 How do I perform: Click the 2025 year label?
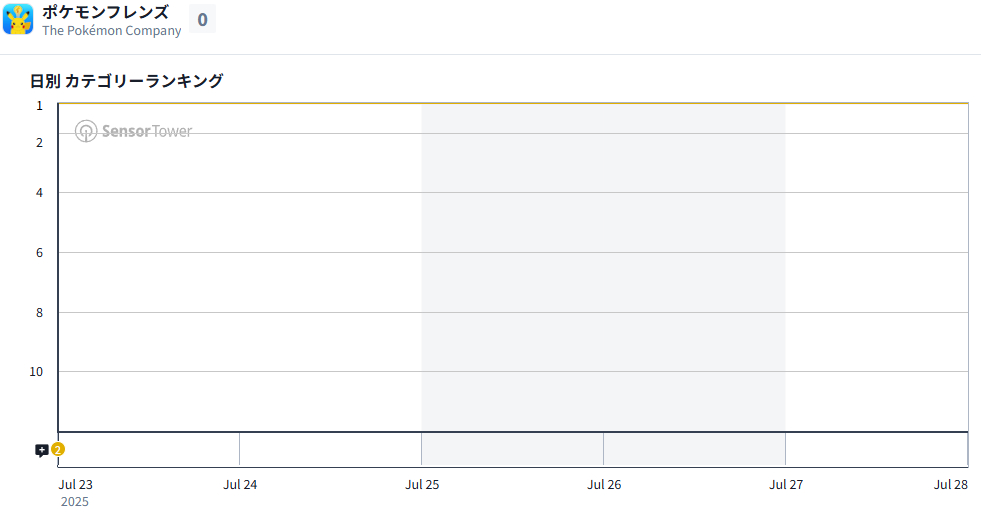[75, 502]
